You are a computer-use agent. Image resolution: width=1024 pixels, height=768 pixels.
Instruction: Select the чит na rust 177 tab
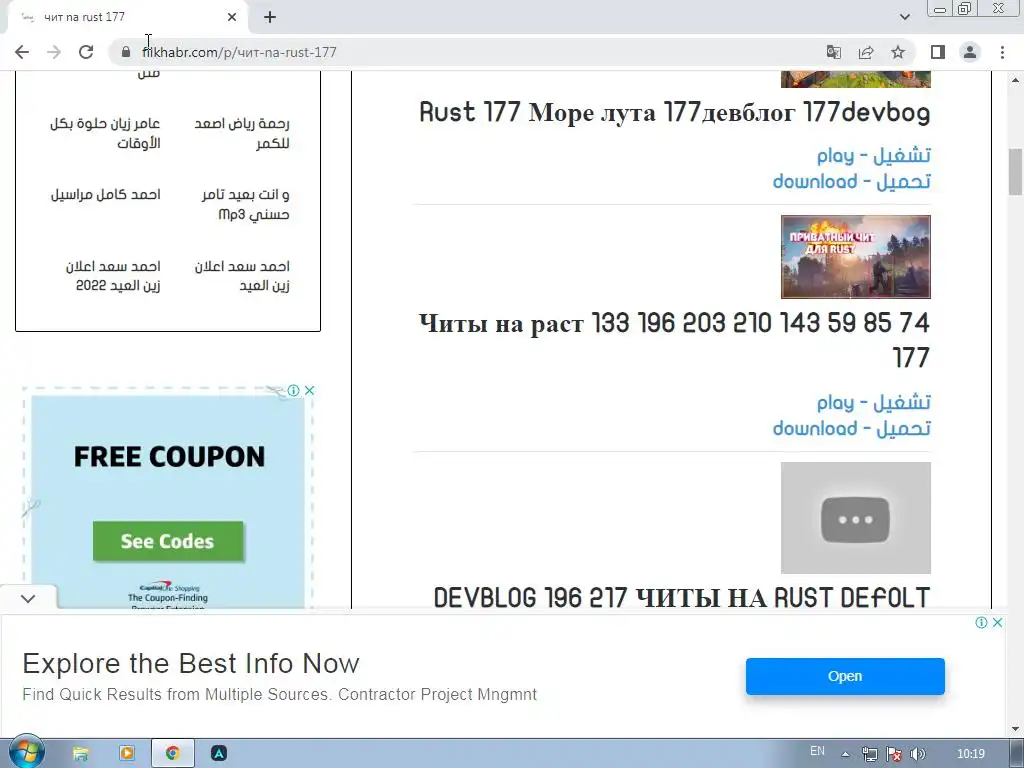(127, 17)
